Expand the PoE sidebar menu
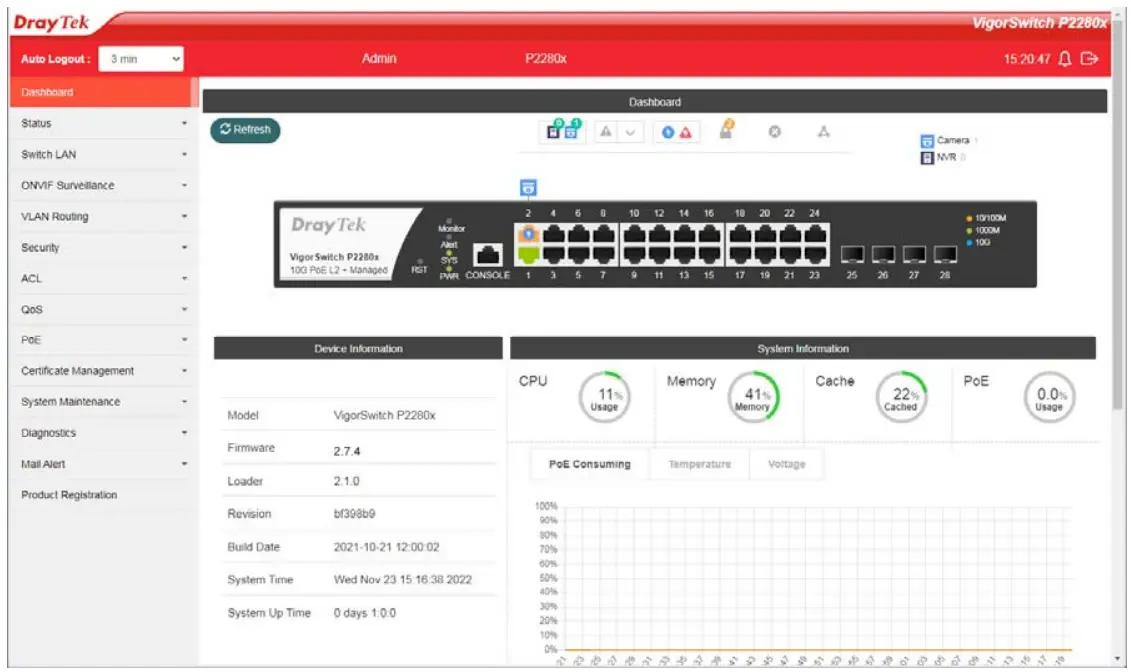This screenshot has height=672, width=1131. 104,340
